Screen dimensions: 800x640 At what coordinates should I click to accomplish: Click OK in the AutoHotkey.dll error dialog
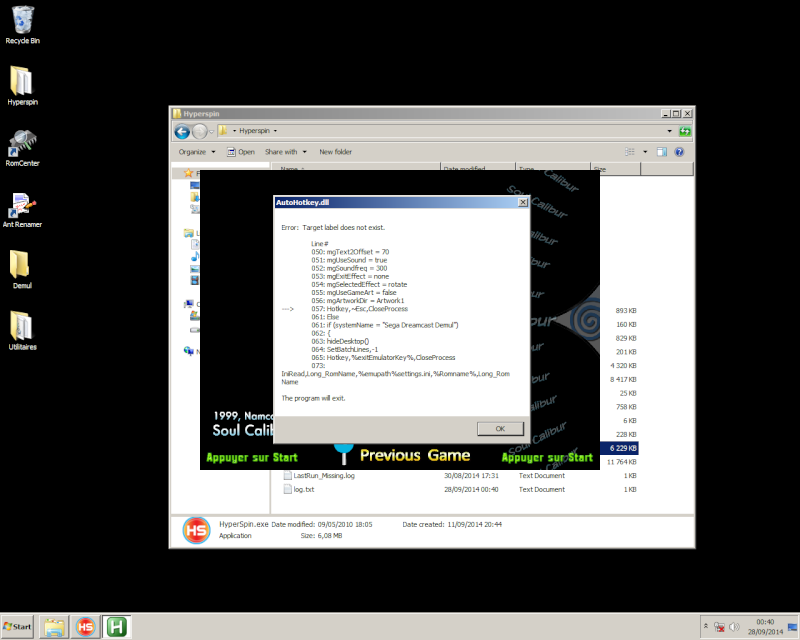tap(500, 429)
